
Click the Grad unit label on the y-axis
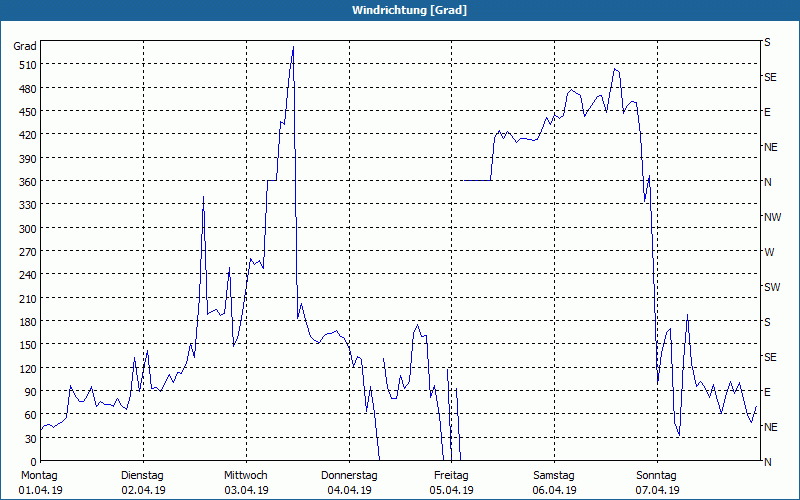click(x=24, y=46)
